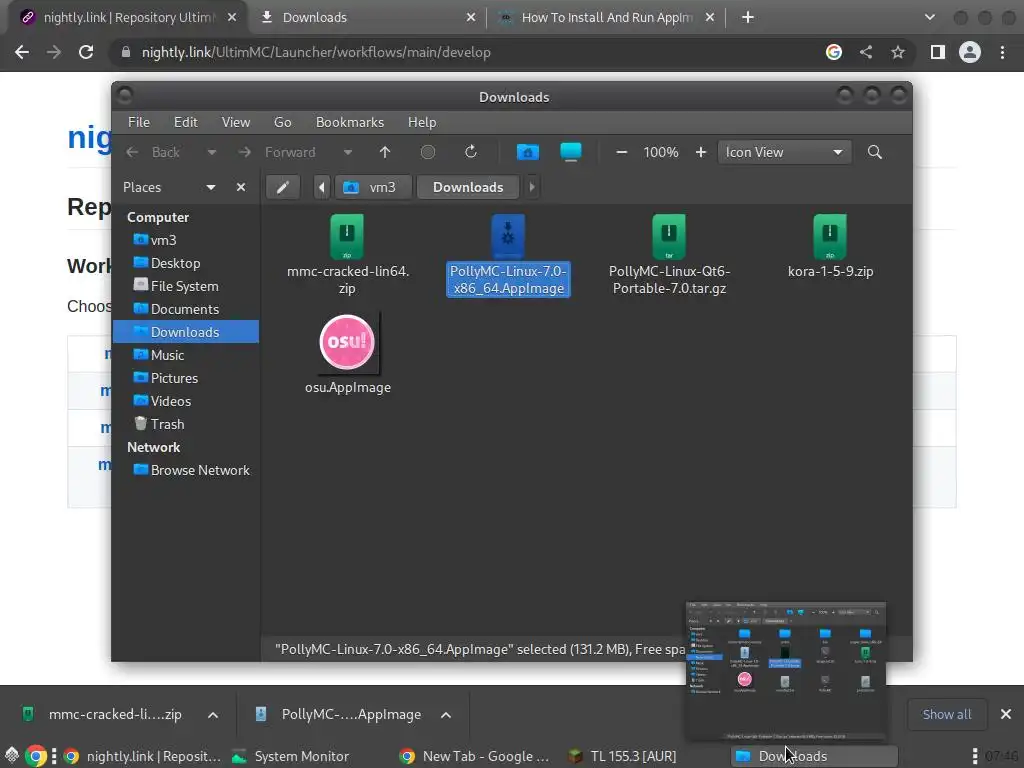Select File System in the sidebar
The image size is (1024, 768).
[x=186, y=286]
